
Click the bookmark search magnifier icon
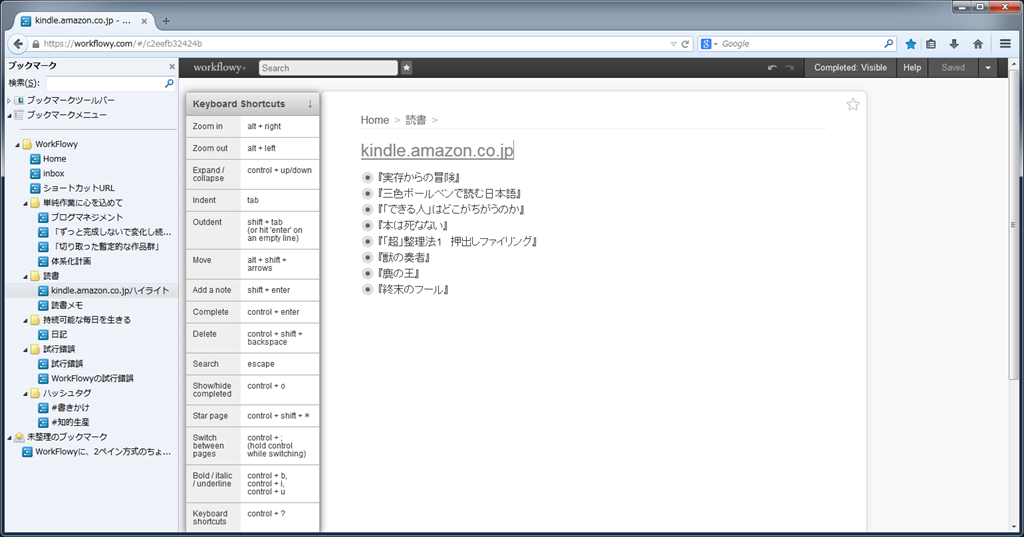click(169, 83)
